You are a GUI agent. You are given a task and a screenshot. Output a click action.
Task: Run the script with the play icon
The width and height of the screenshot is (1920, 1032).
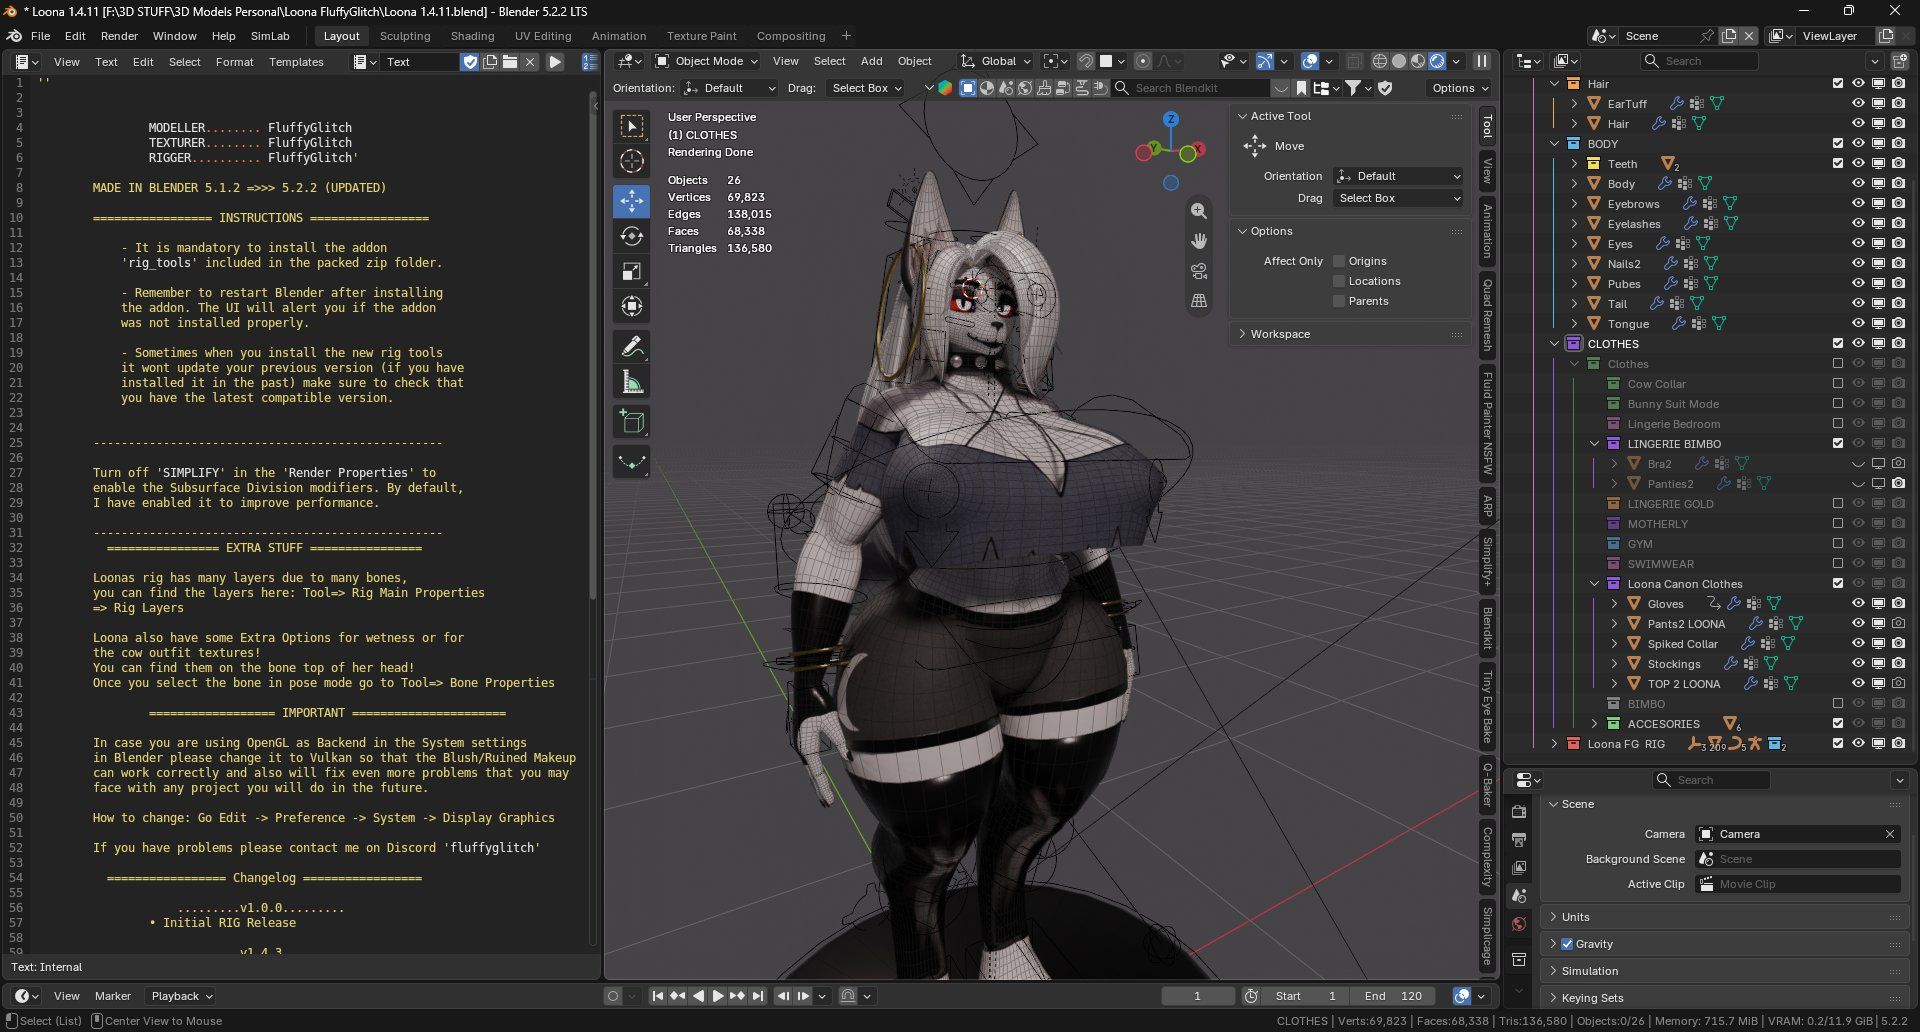555,62
